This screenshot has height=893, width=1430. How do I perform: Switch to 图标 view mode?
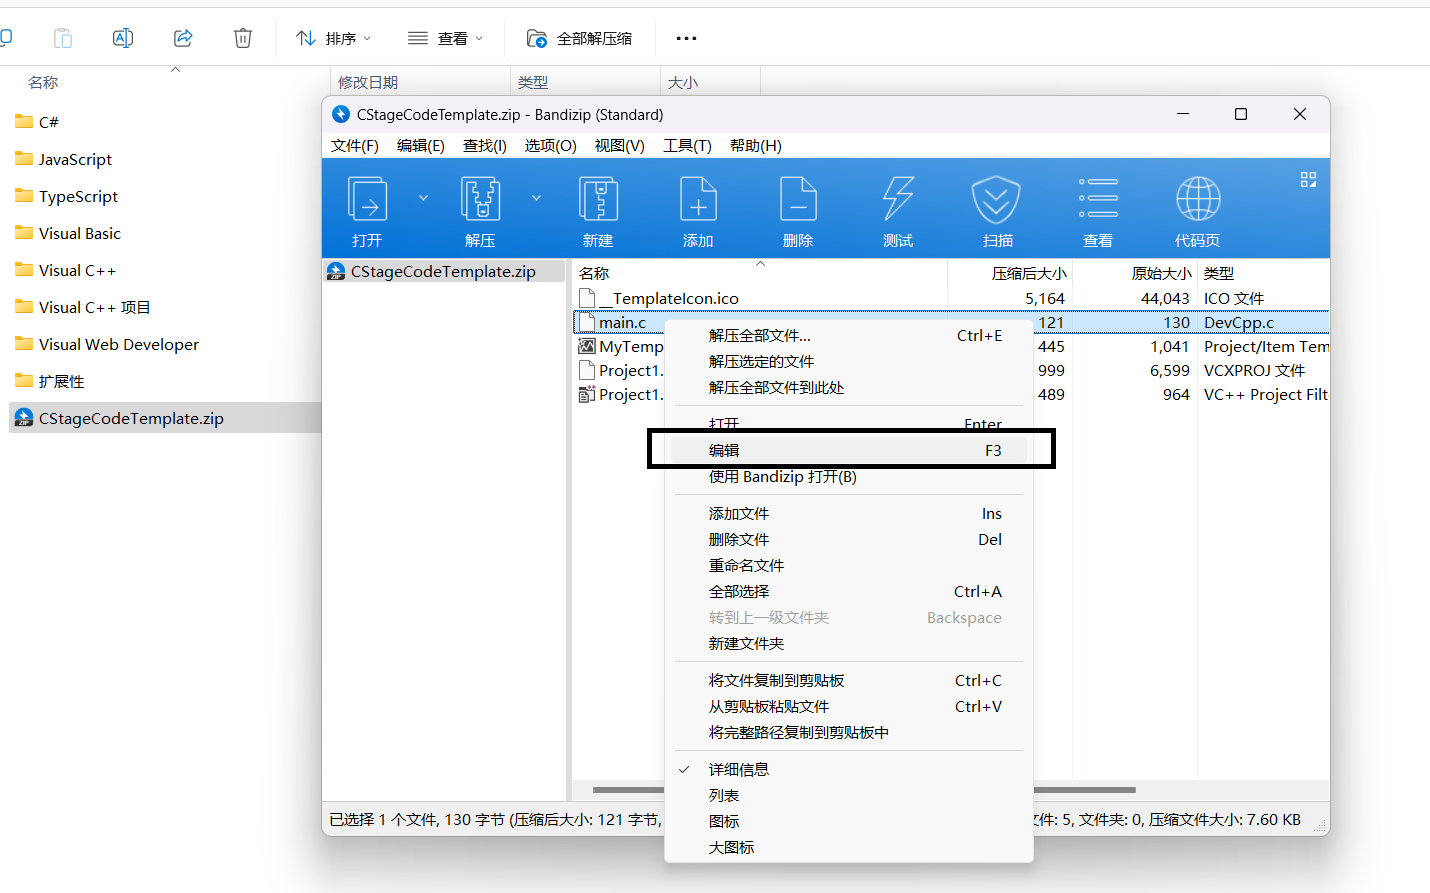[849, 822]
